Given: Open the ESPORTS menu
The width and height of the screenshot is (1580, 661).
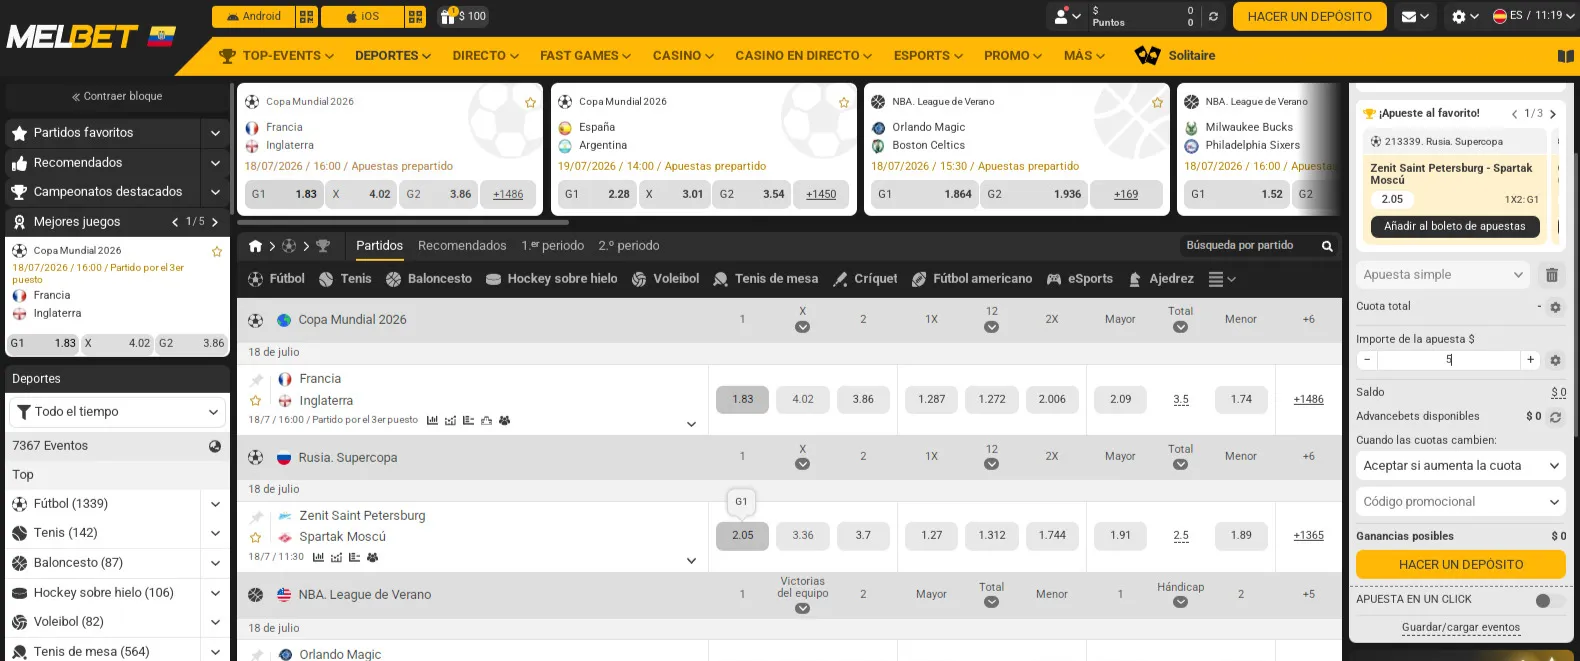Looking at the screenshot, I should [928, 56].
